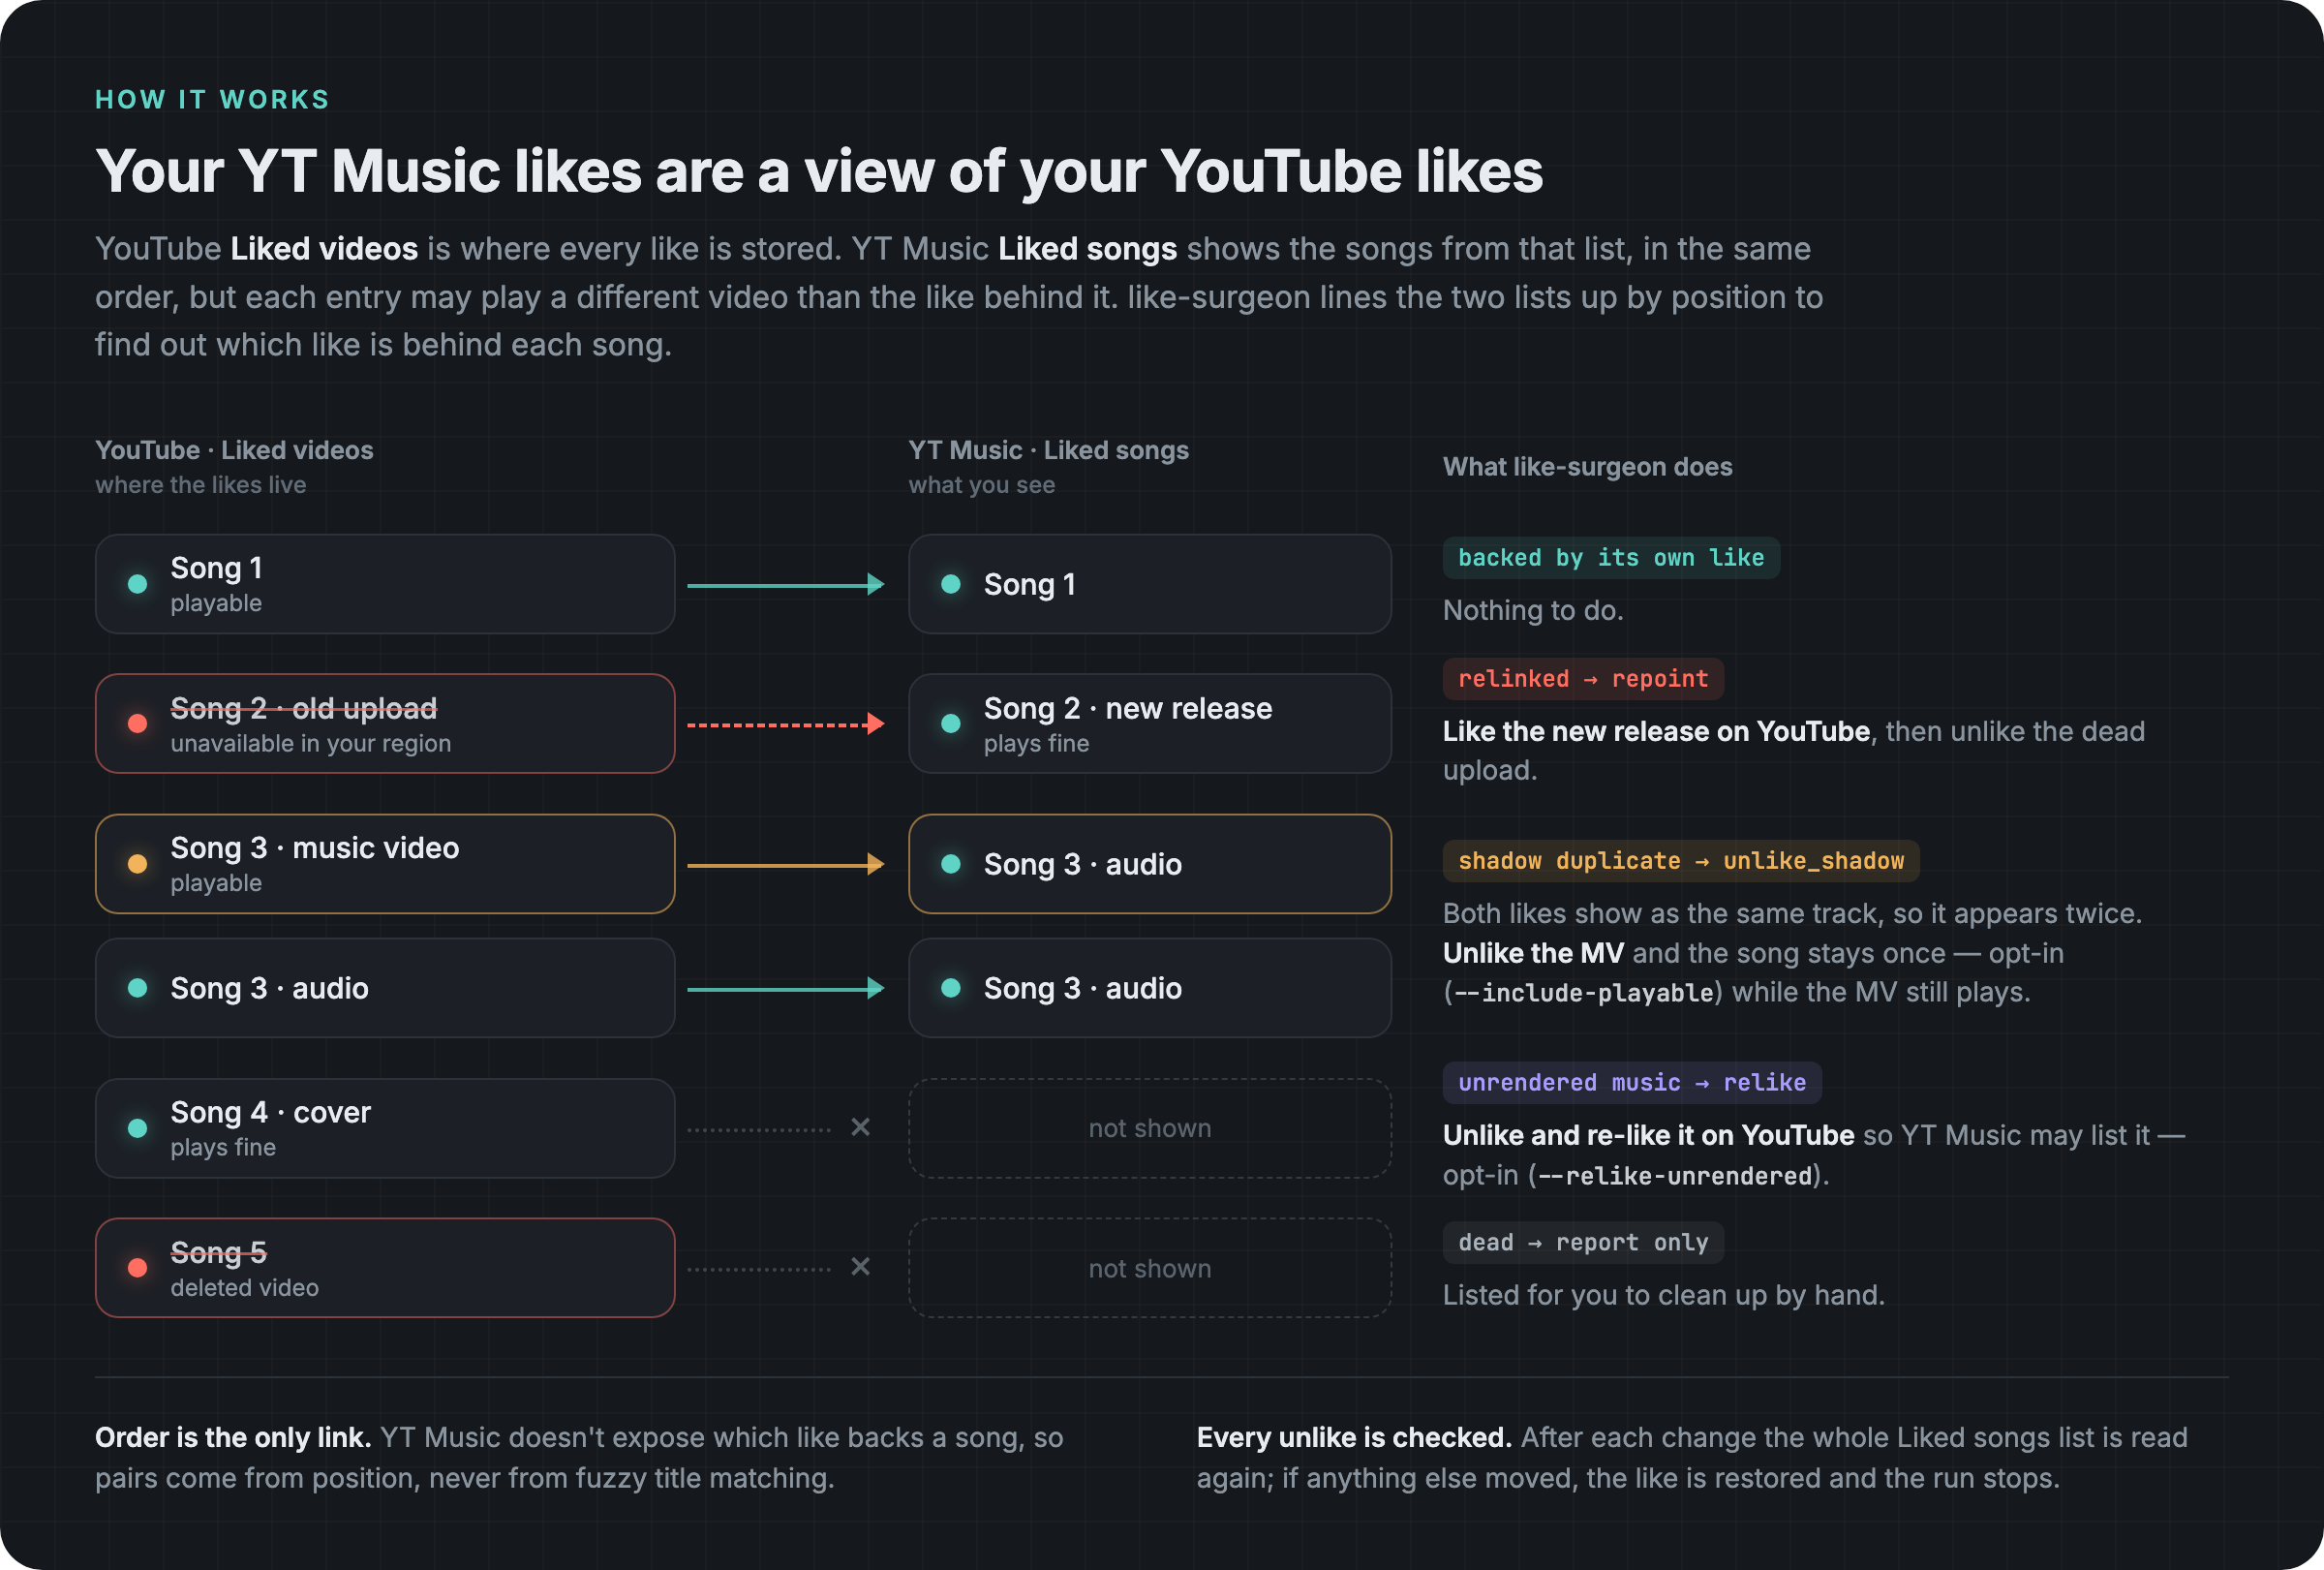Viewport: 2324px width, 1570px height.
Task: Select the Song 1 playable card
Action: click(385, 584)
